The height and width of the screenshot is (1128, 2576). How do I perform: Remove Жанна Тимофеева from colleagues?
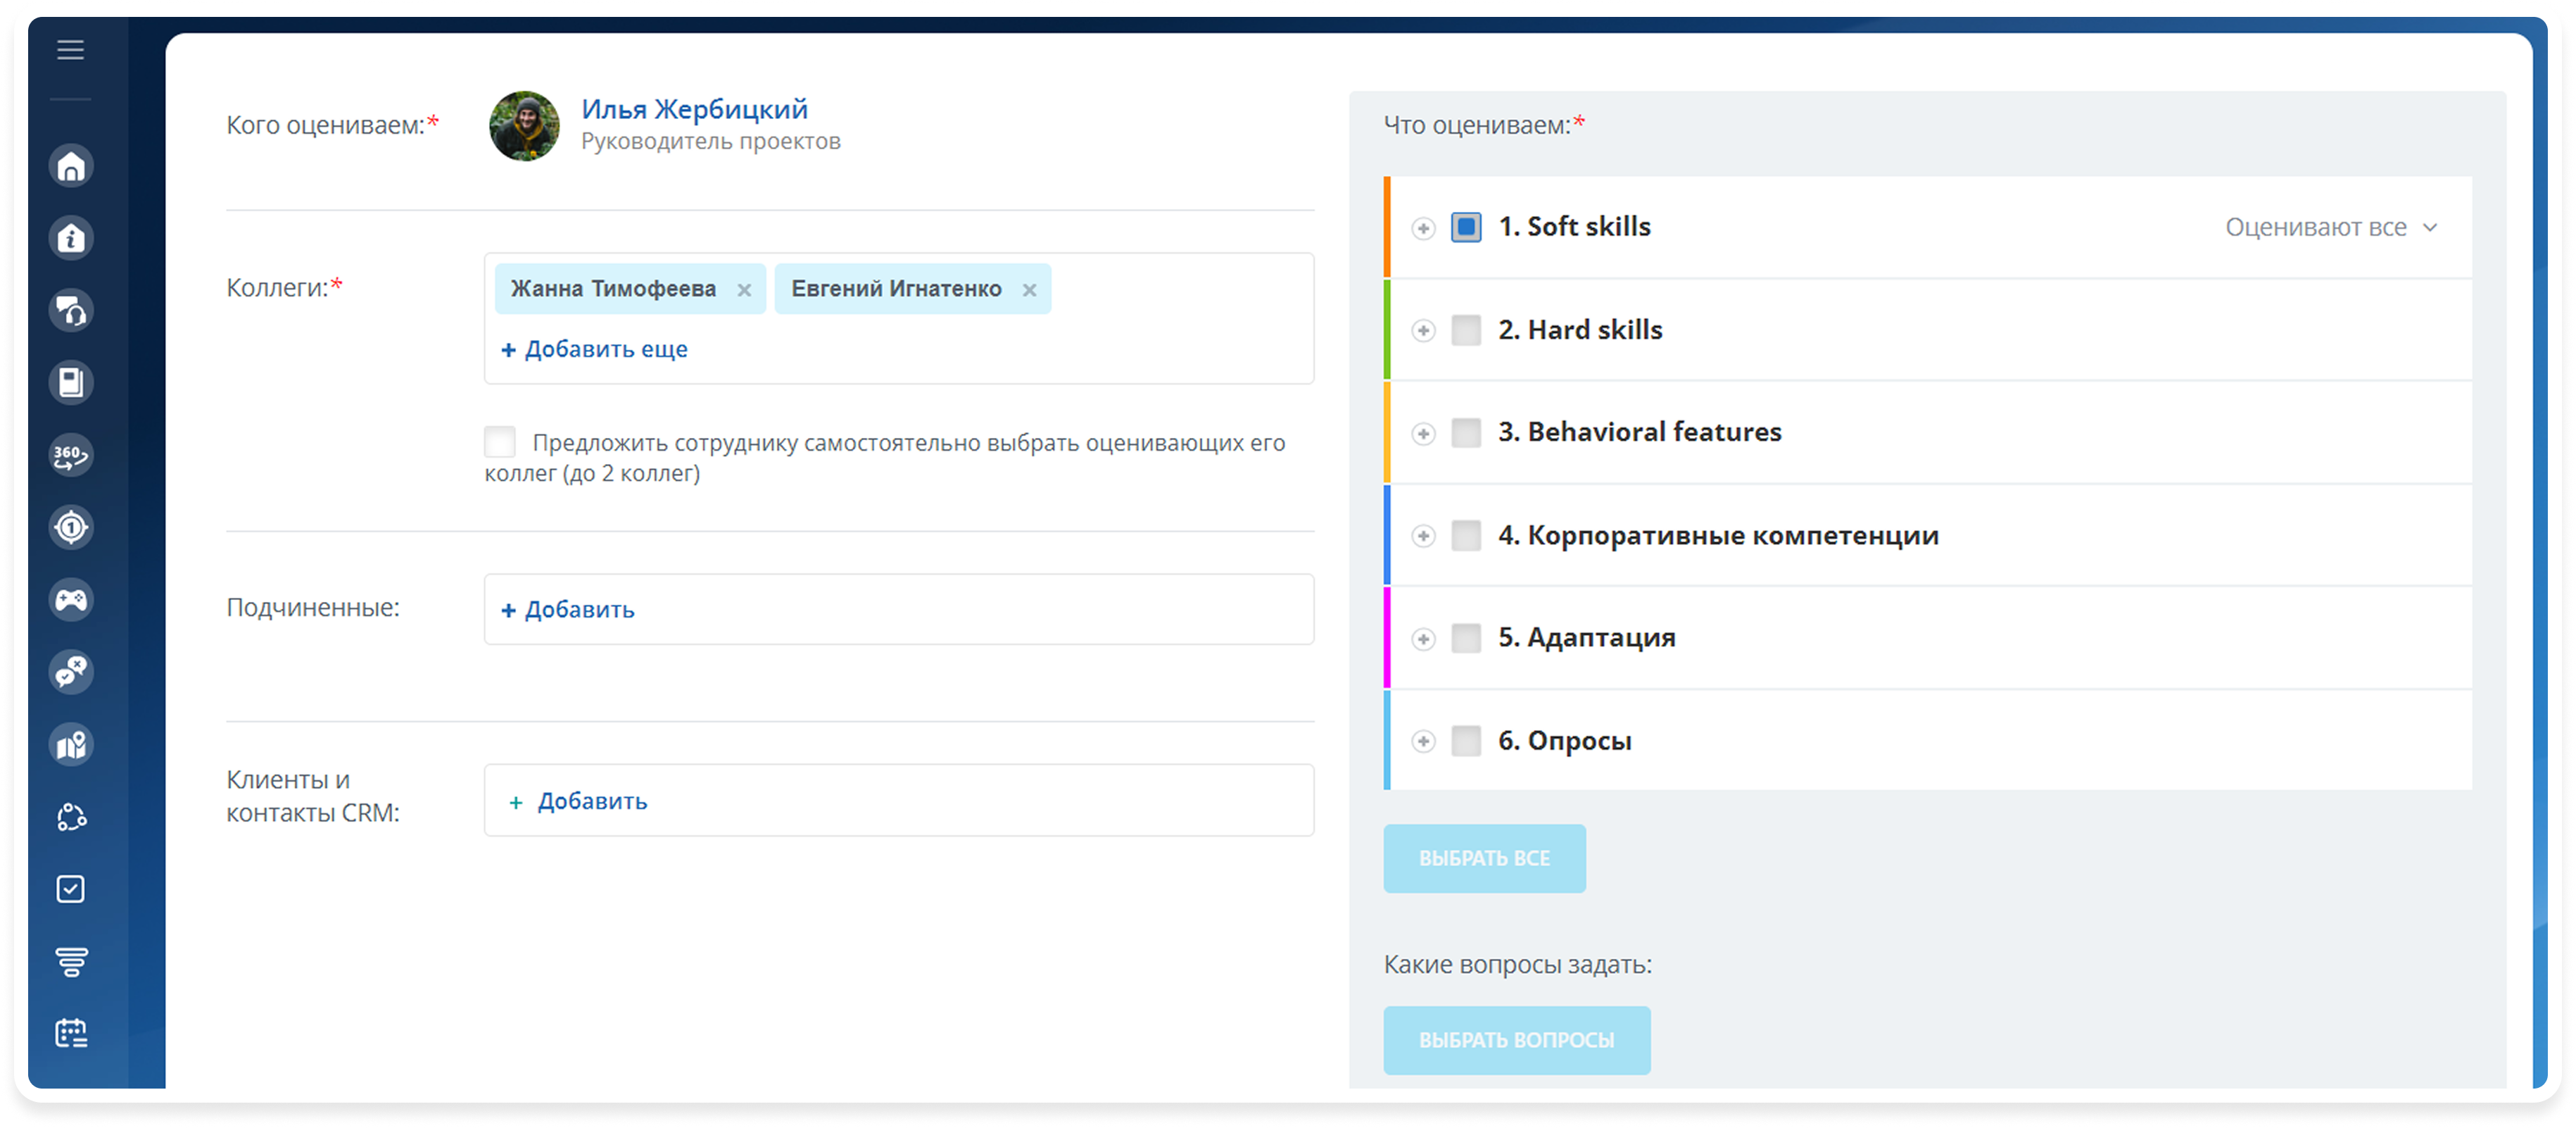pyautogui.click(x=744, y=290)
